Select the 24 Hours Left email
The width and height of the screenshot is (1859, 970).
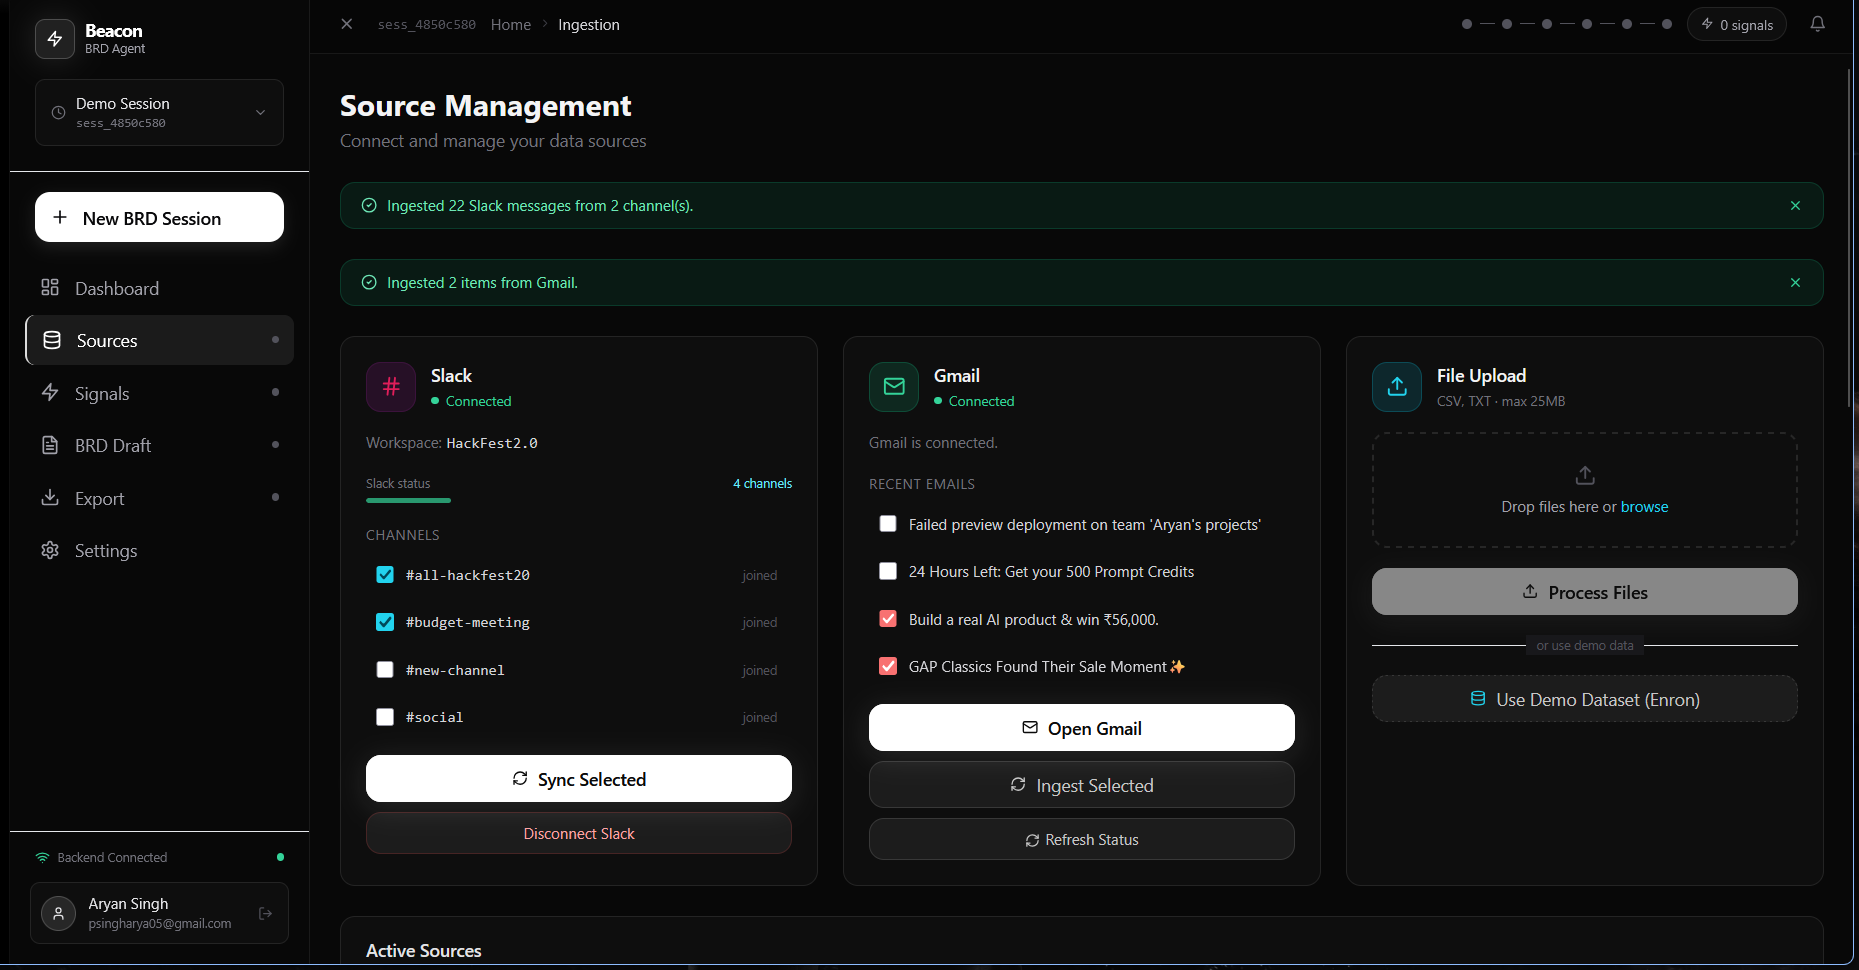(888, 571)
